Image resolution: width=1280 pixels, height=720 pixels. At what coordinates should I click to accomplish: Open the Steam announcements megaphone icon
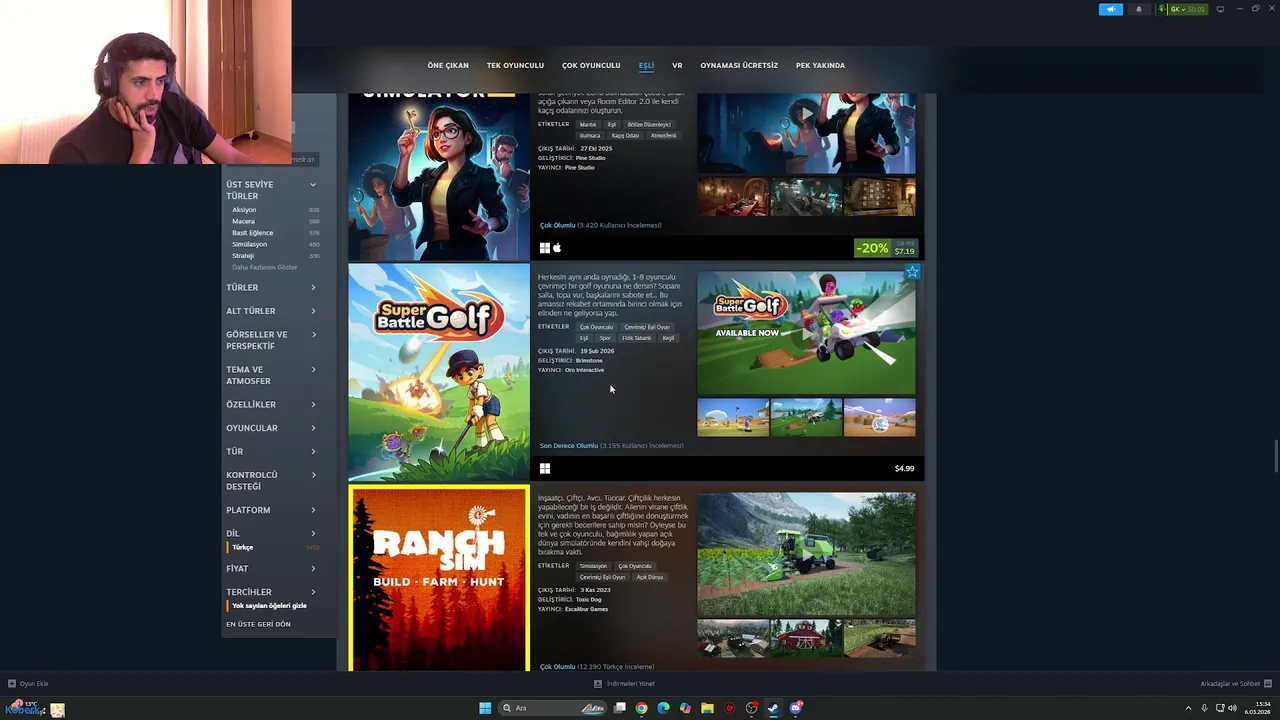pos(1111,9)
